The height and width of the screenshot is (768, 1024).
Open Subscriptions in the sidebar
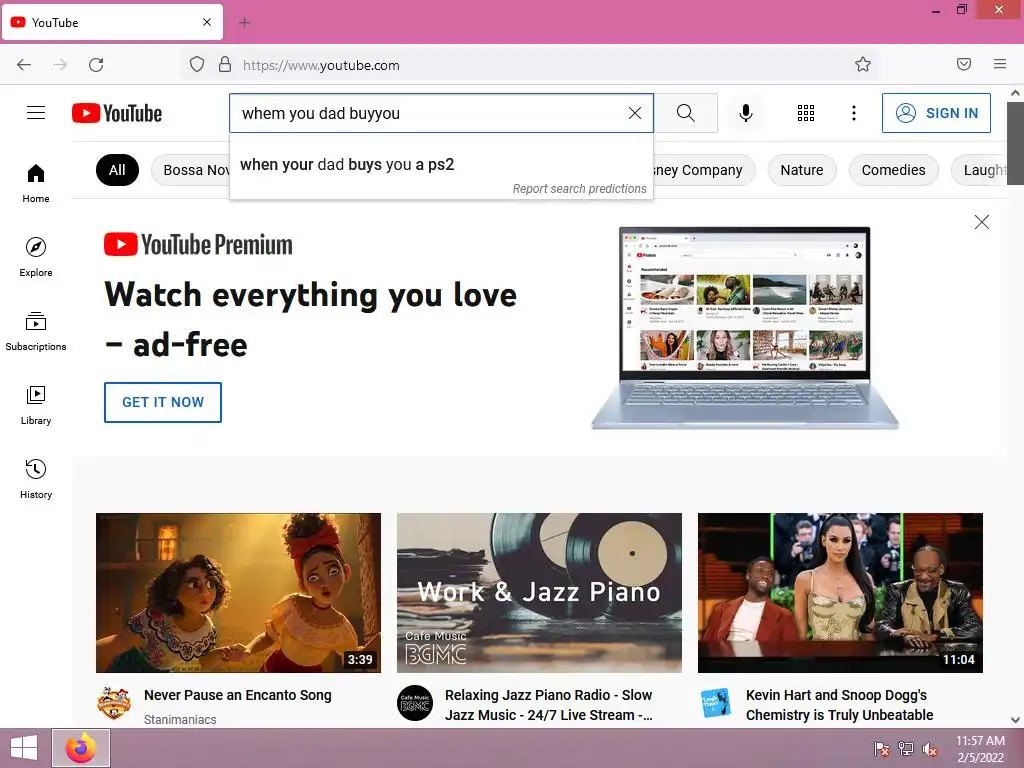36,332
